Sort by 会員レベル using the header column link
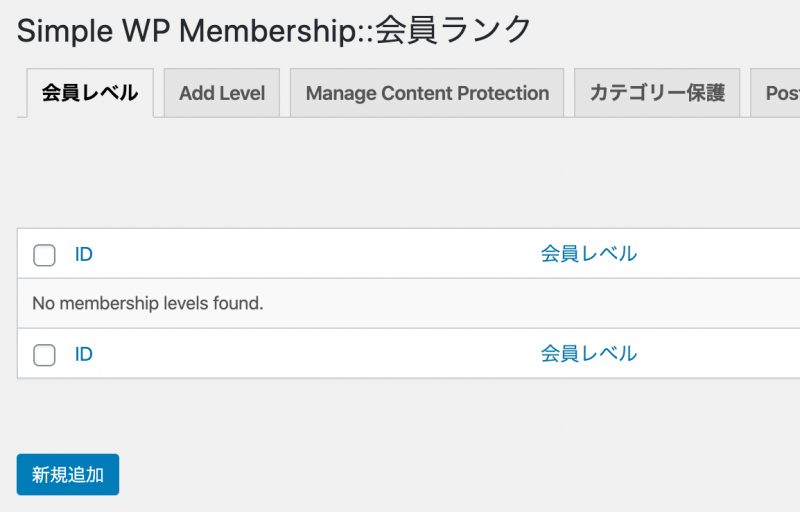800x512 pixels. (x=588, y=254)
